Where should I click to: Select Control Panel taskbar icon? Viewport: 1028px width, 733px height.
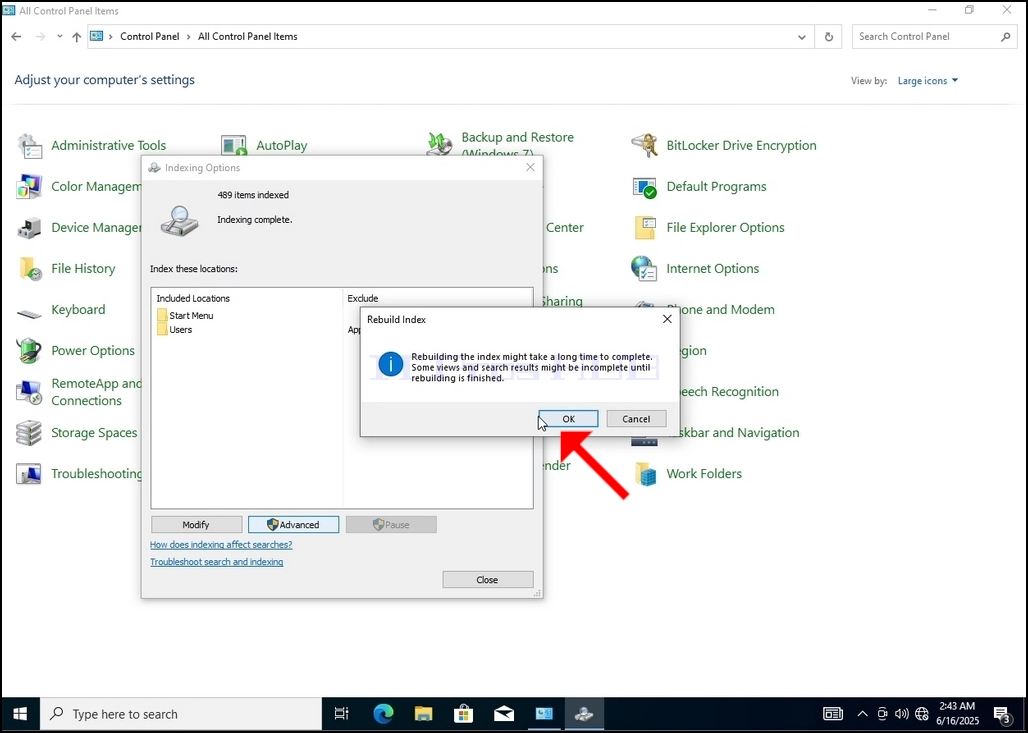[x=544, y=714]
